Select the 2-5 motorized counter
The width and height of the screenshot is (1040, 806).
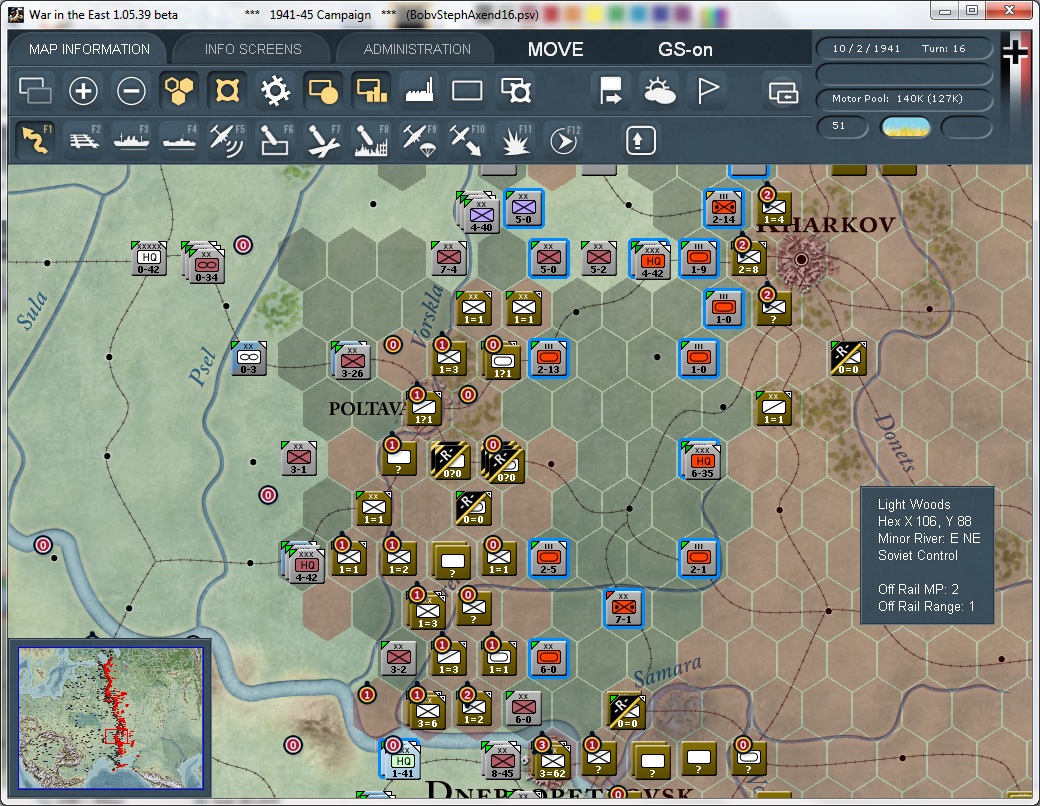coord(549,558)
